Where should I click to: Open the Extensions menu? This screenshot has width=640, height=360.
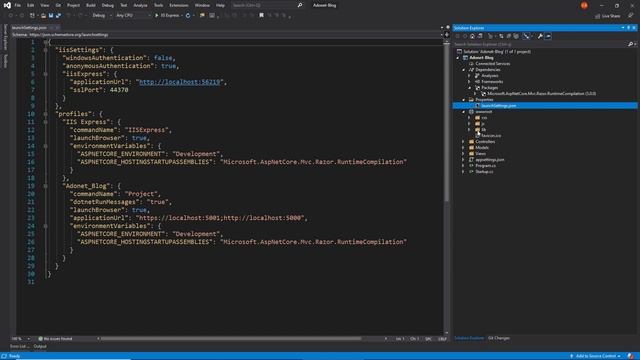(179, 5)
